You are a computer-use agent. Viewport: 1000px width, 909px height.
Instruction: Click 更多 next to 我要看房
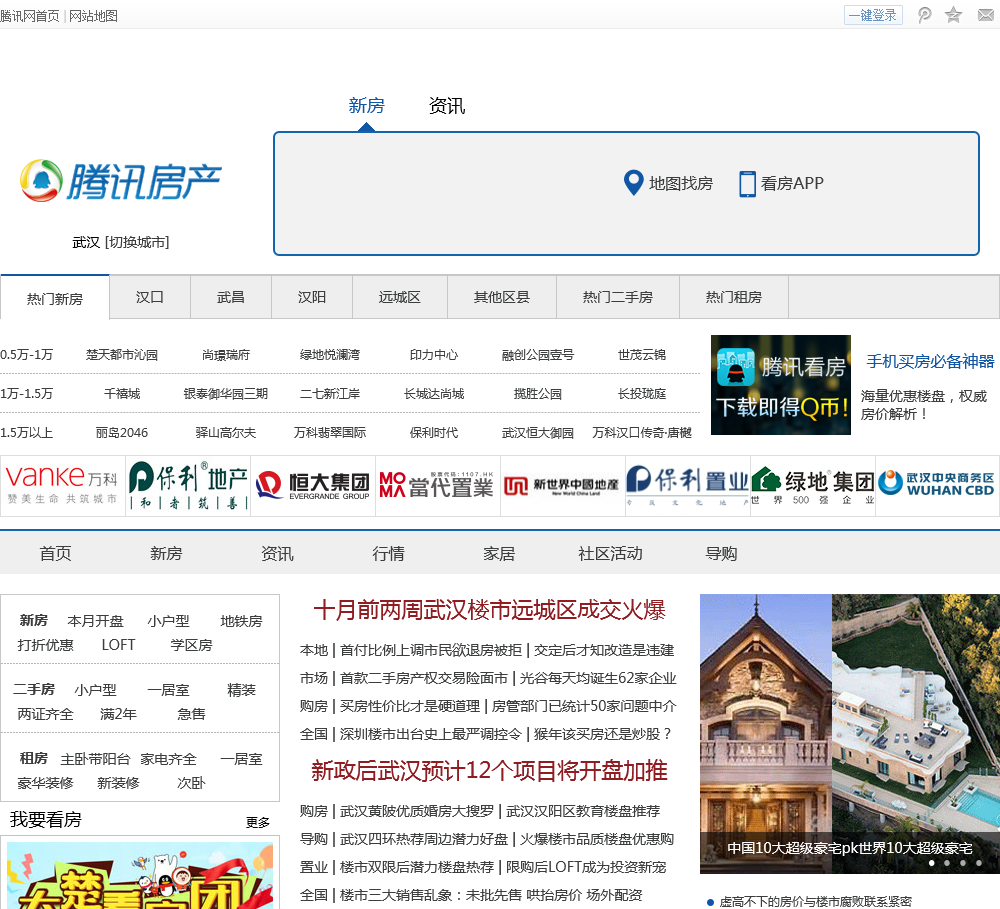(x=258, y=822)
